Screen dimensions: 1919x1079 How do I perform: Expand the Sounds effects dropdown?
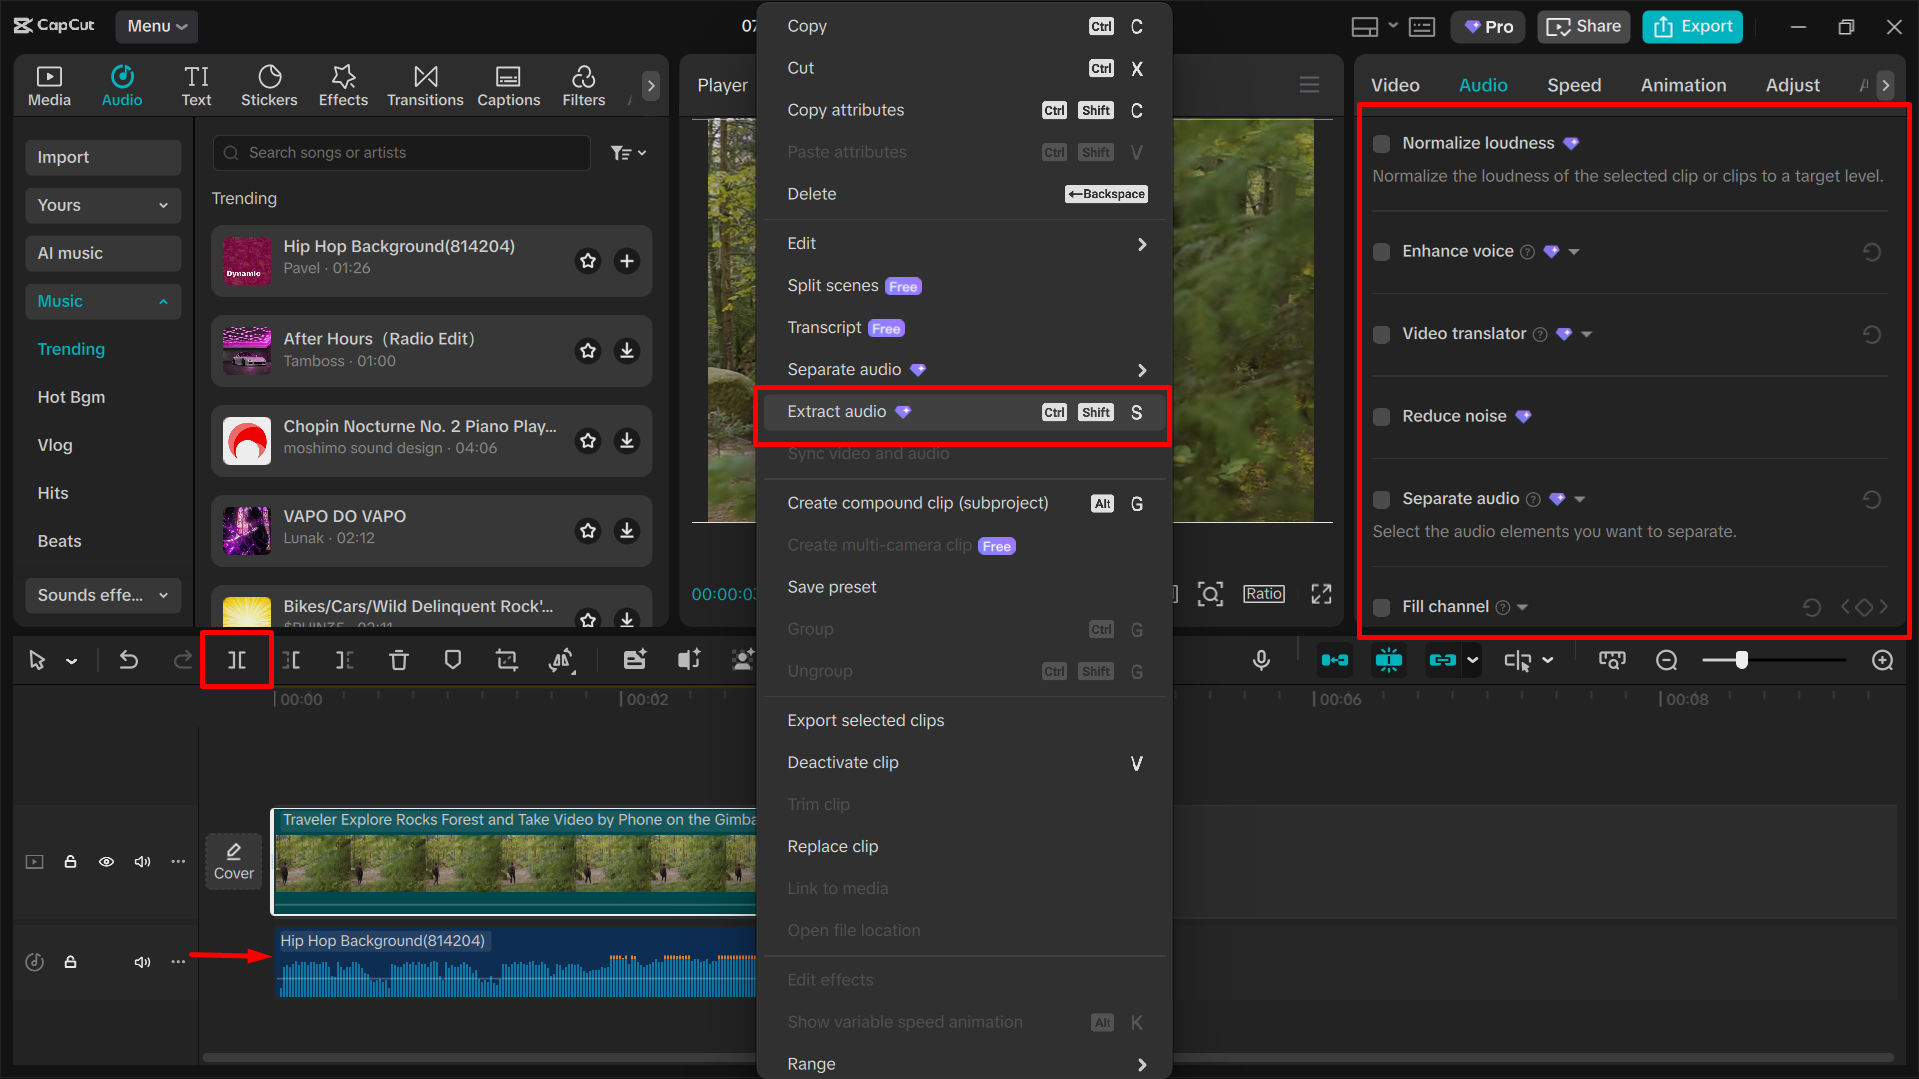pyautogui.click(x=103, y=595)
